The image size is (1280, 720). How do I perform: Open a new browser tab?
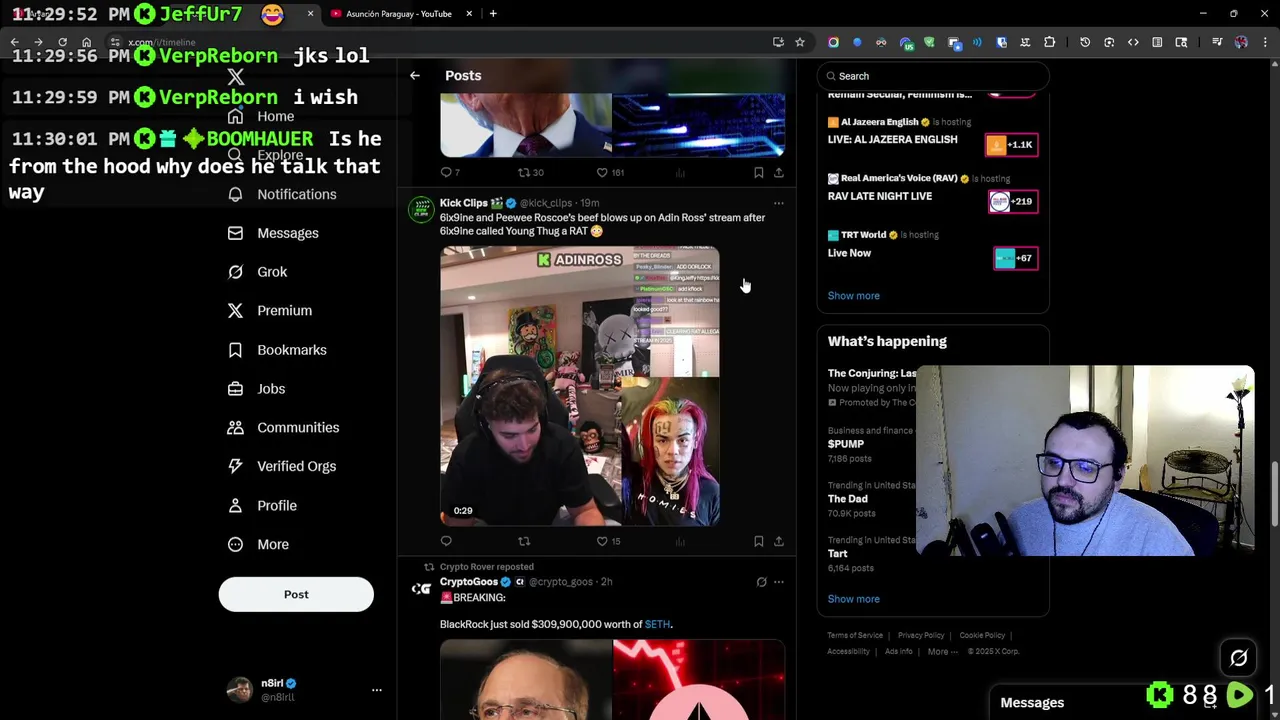click(493, 14)
